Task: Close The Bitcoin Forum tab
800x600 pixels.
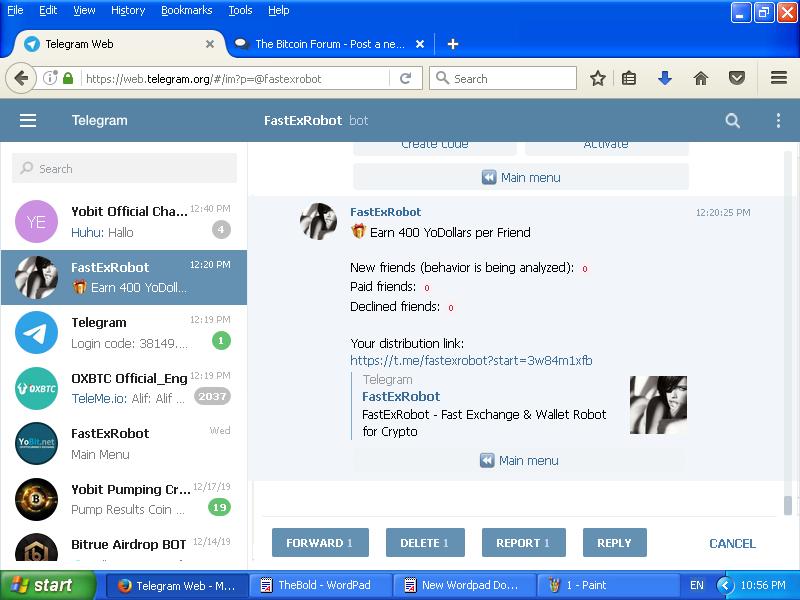Action: tap(420, 44)
